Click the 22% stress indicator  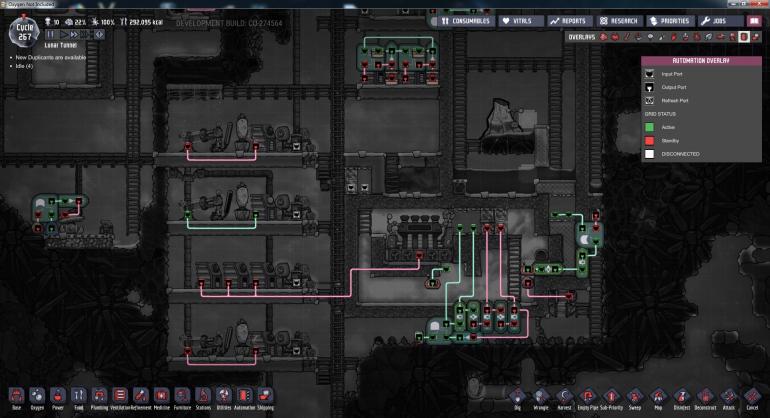[x=76, y=22]
